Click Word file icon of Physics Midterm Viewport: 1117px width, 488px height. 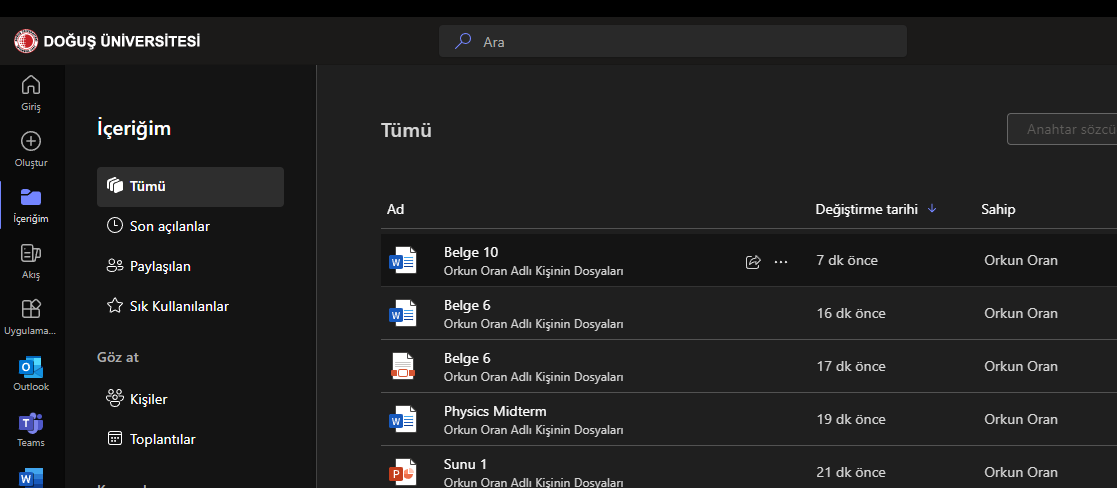pyautogui.click(x=402, y=420)
